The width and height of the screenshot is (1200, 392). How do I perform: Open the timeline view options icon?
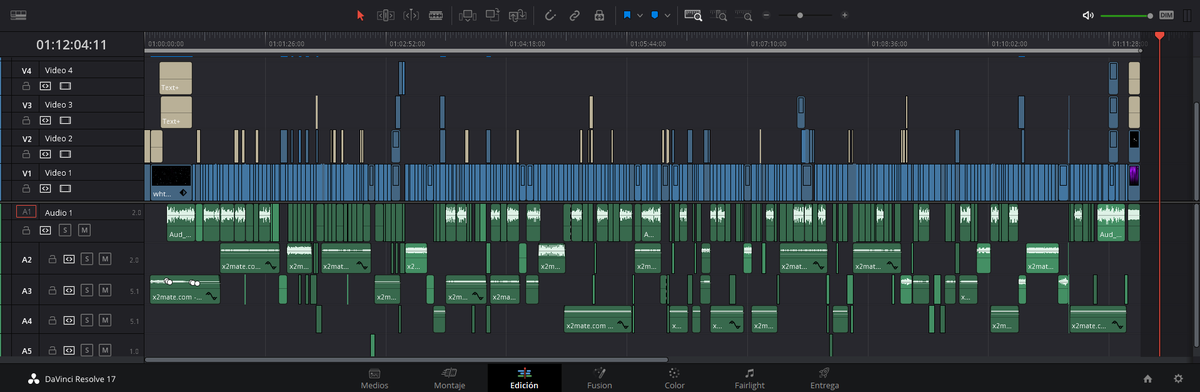tap(18, 15)
